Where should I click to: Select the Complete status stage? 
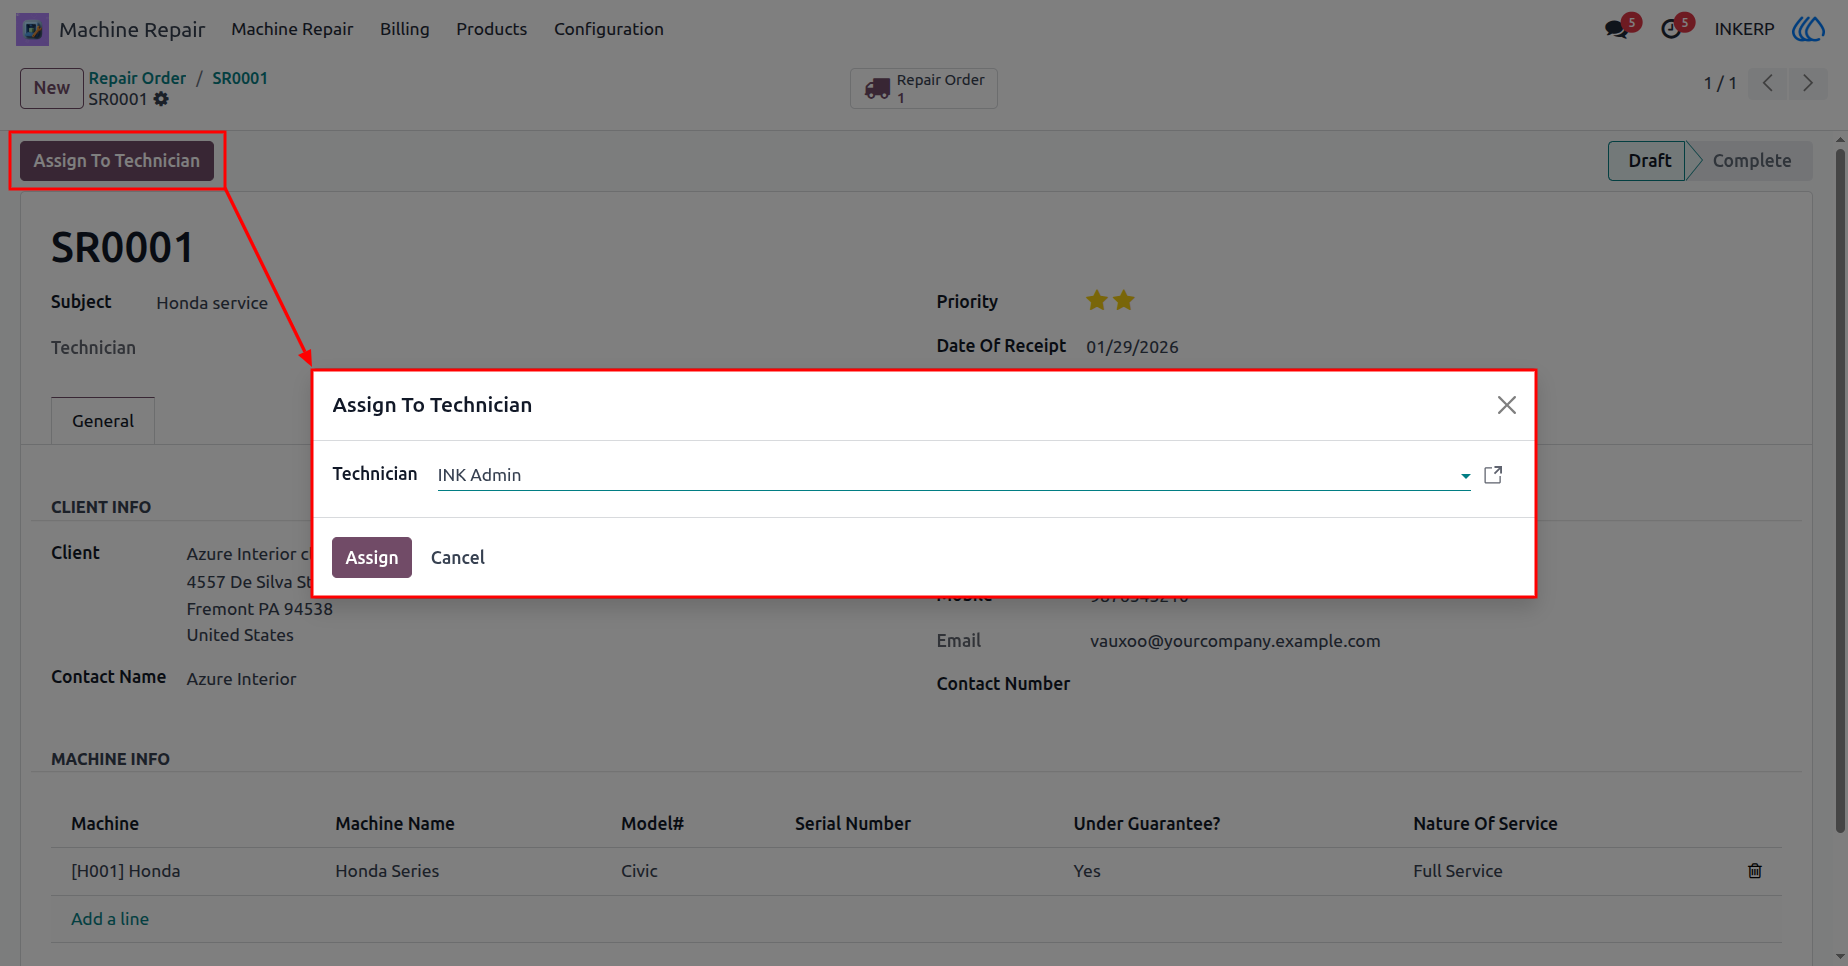pos(1751,161)
